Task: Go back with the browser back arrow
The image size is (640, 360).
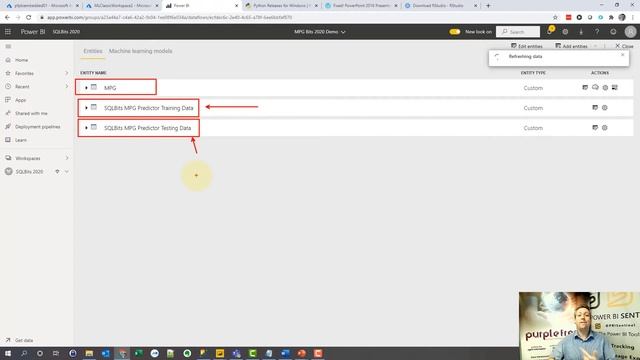Action: tap(7, 18)
